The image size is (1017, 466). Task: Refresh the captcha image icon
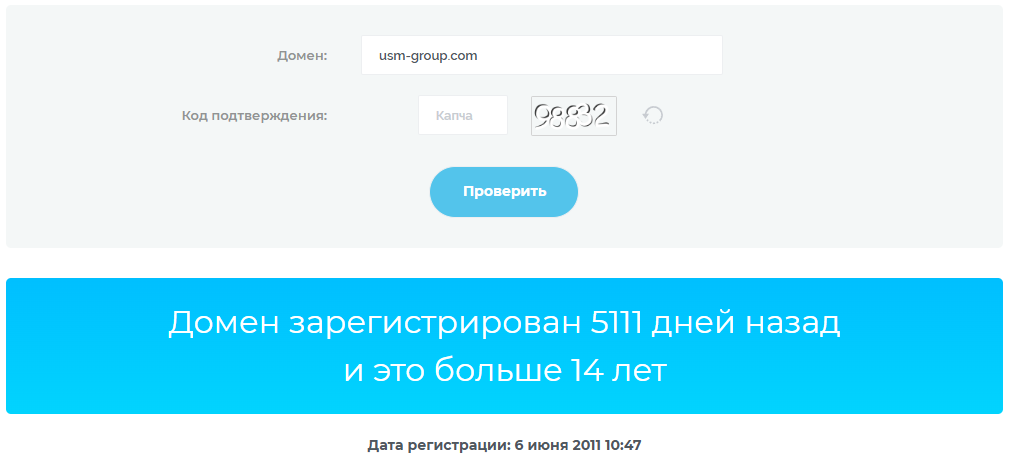click(x=652, y=116)
